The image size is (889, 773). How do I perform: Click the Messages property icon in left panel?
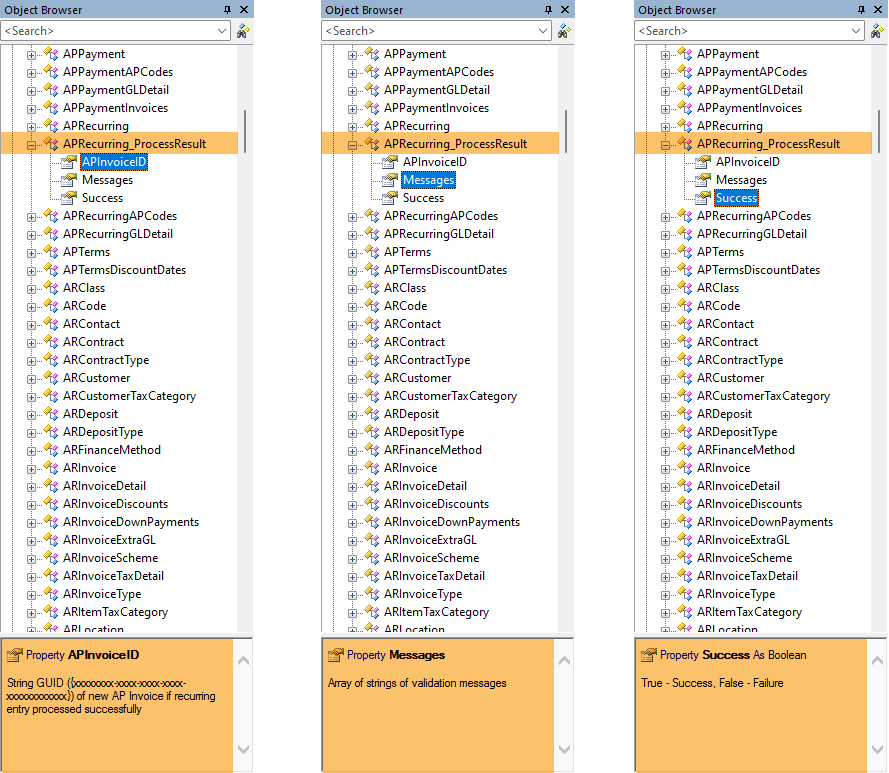(69, 180)
